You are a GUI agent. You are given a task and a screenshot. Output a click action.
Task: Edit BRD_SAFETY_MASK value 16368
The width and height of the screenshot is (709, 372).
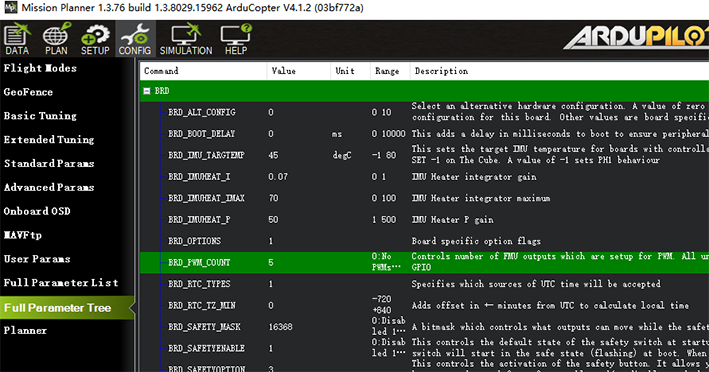[280, 327]
